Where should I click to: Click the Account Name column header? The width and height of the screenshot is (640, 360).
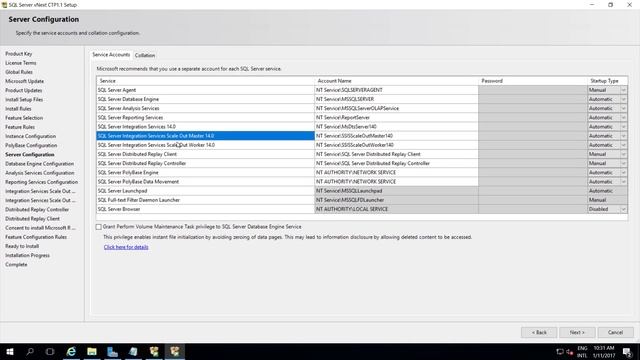(396, 81)
